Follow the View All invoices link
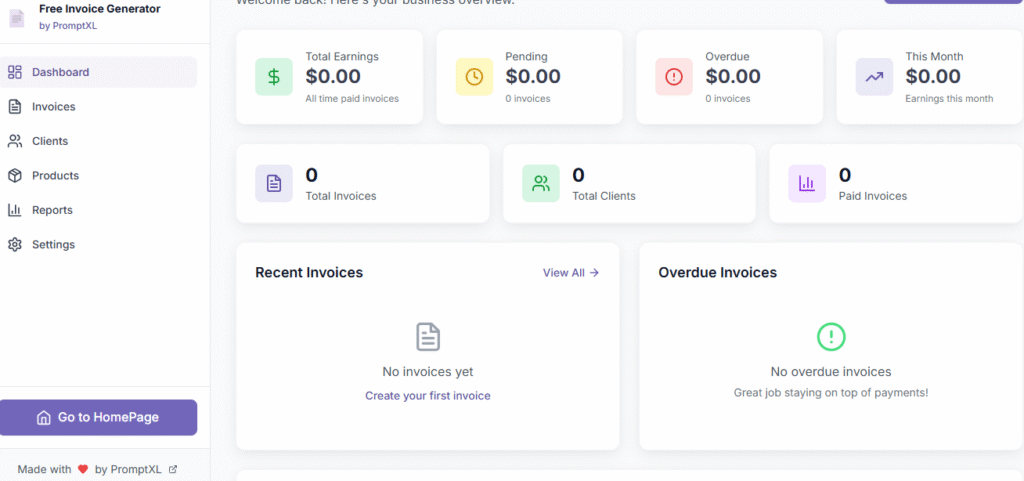Screen dimensions: 1024x481 point(571,273)
